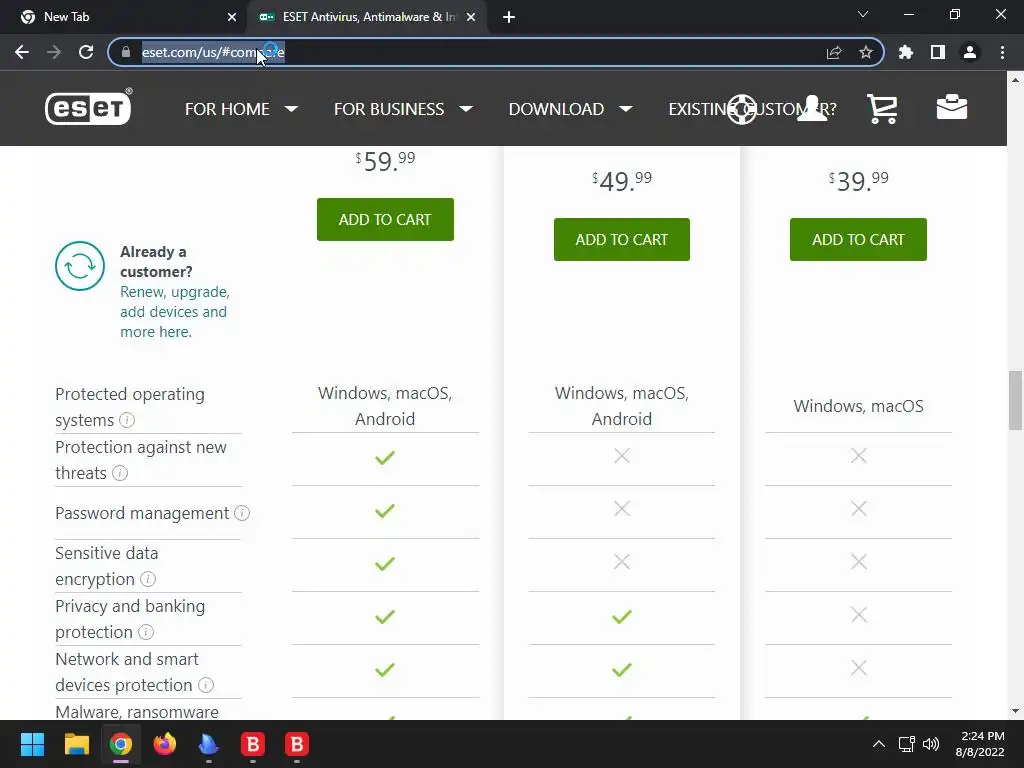
Task: Open Chrome extensions puzzle icon
Action: point(906,52)
